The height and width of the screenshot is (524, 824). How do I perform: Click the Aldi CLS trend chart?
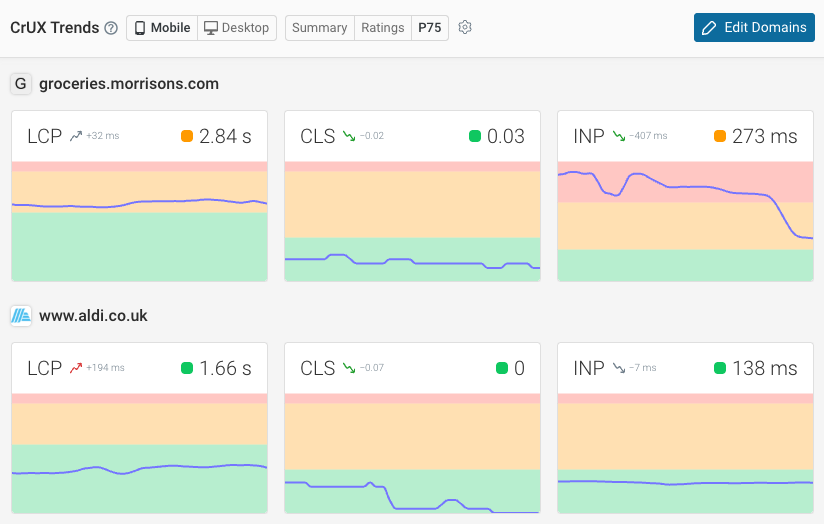click(413, 453)
